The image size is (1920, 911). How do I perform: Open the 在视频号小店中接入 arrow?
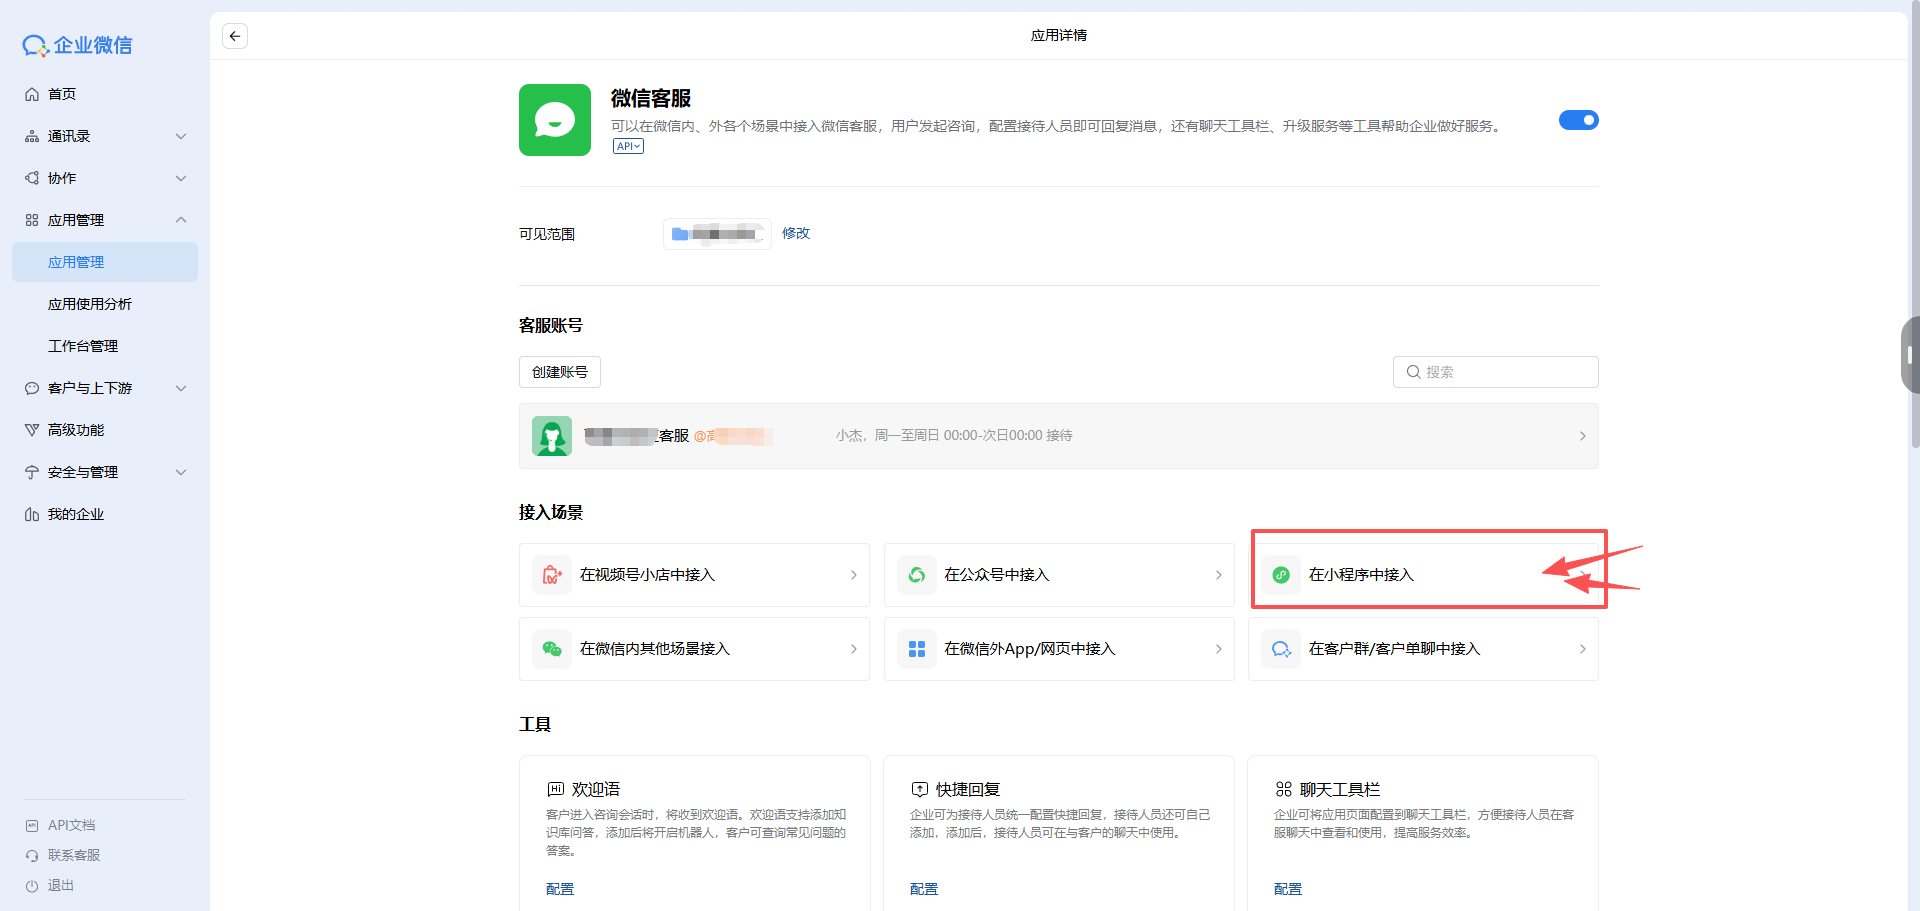pyautogui.click(x=853, y=575)
